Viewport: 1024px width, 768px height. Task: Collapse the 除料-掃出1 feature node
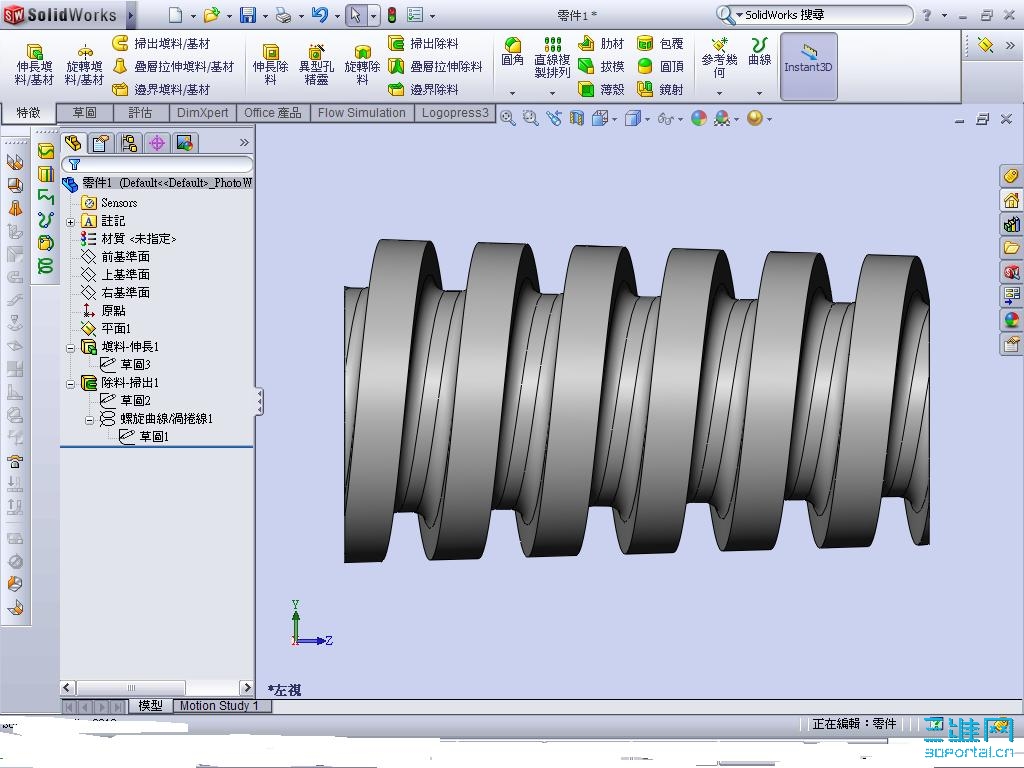71,384
